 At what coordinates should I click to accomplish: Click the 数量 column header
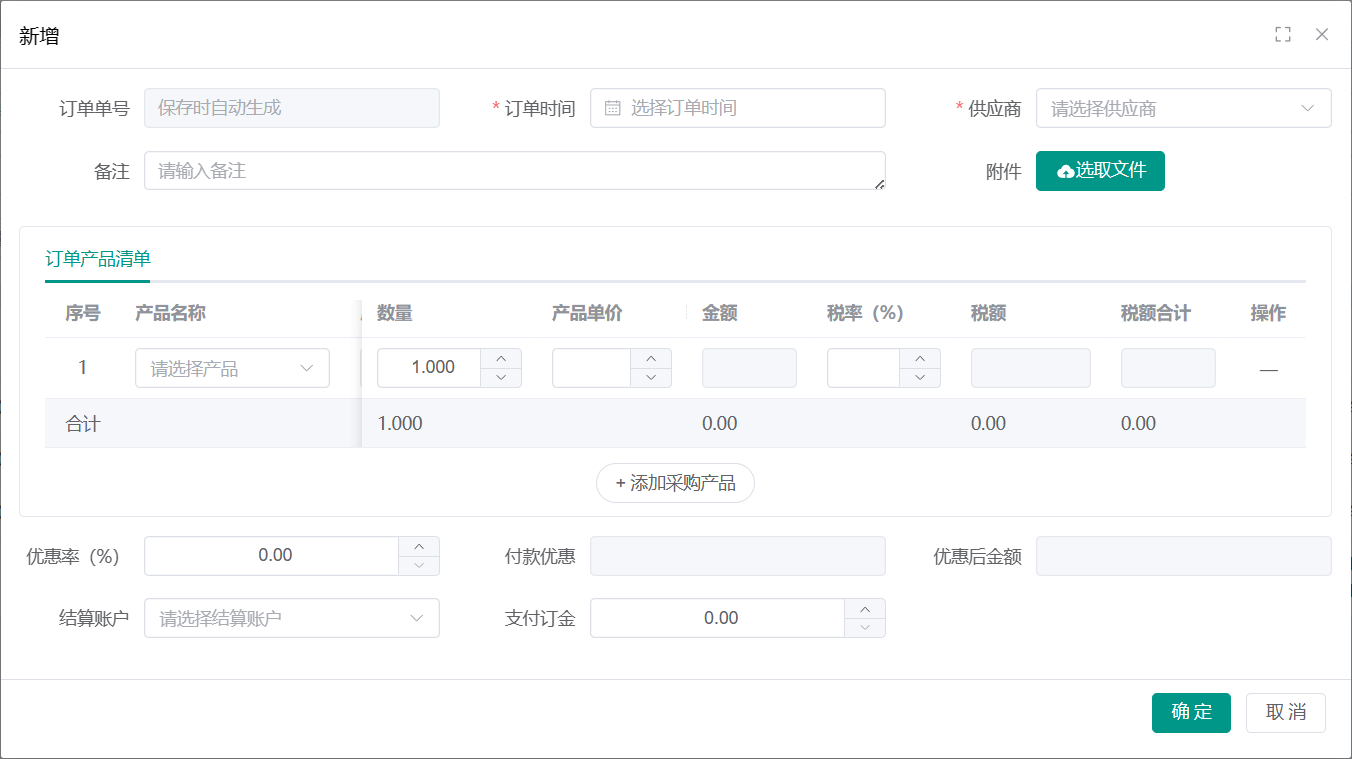[395, 313]
